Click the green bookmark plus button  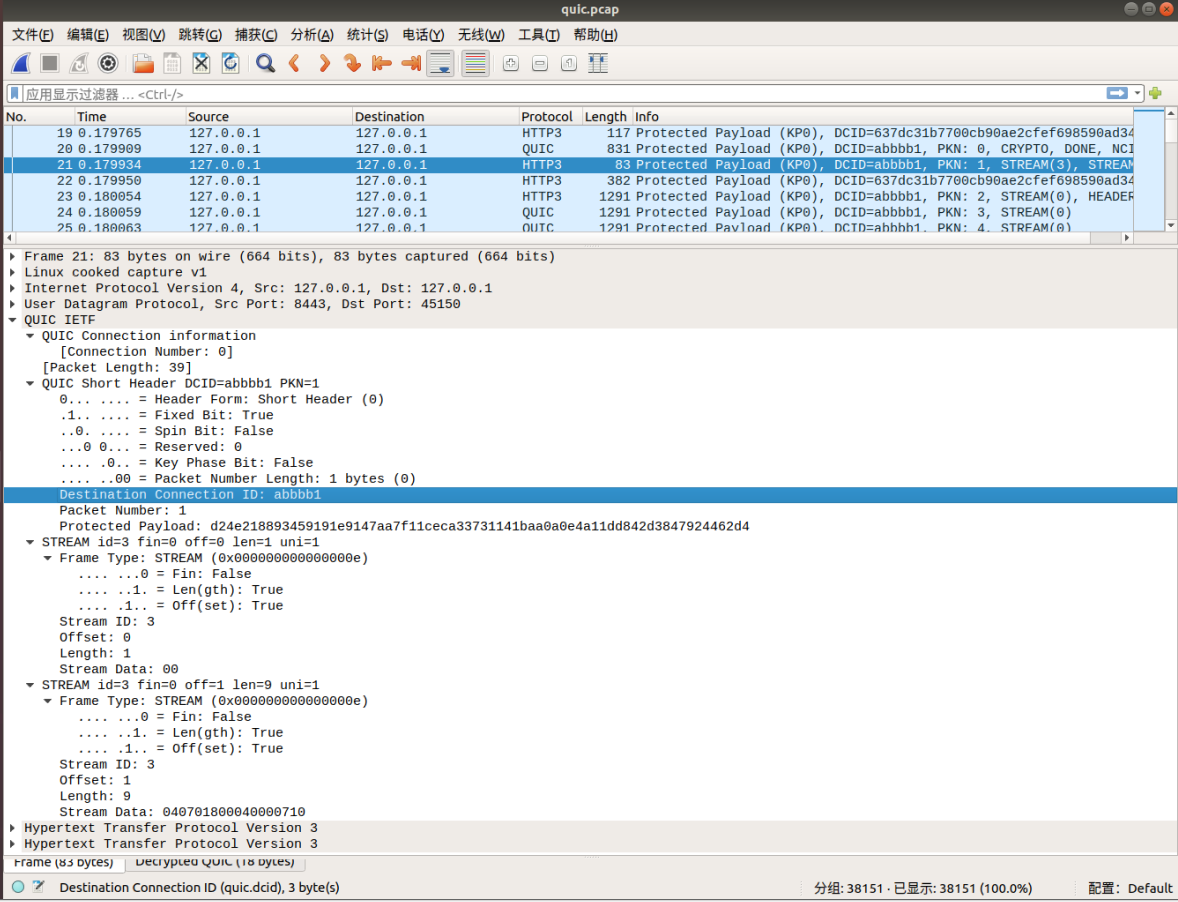click(x=1156, y=93)
